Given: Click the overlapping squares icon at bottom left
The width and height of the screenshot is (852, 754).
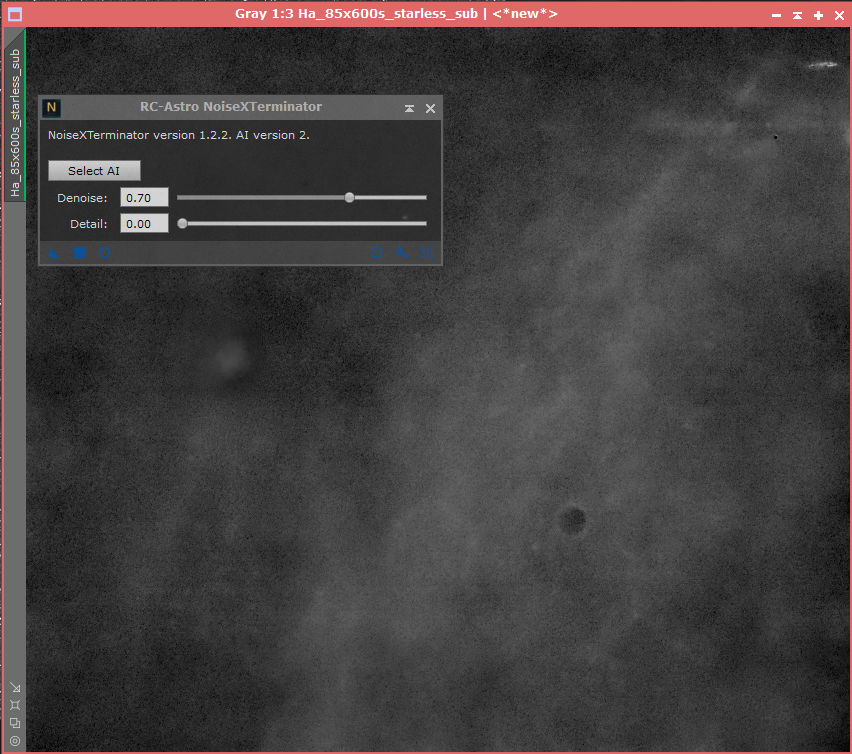Looking at the screenshot, I should [x=15, y=723].
